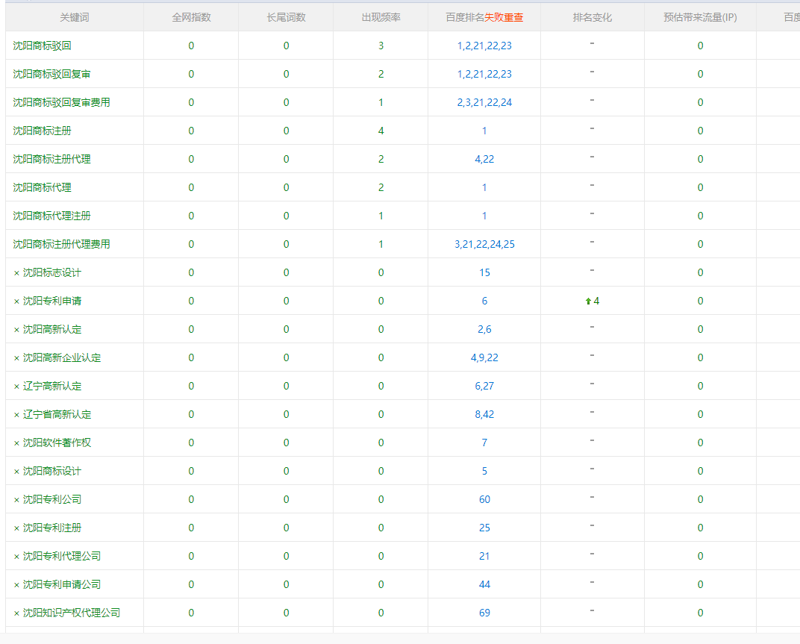Click the × icon before 沈阳高新企业认定

point(16,358)
